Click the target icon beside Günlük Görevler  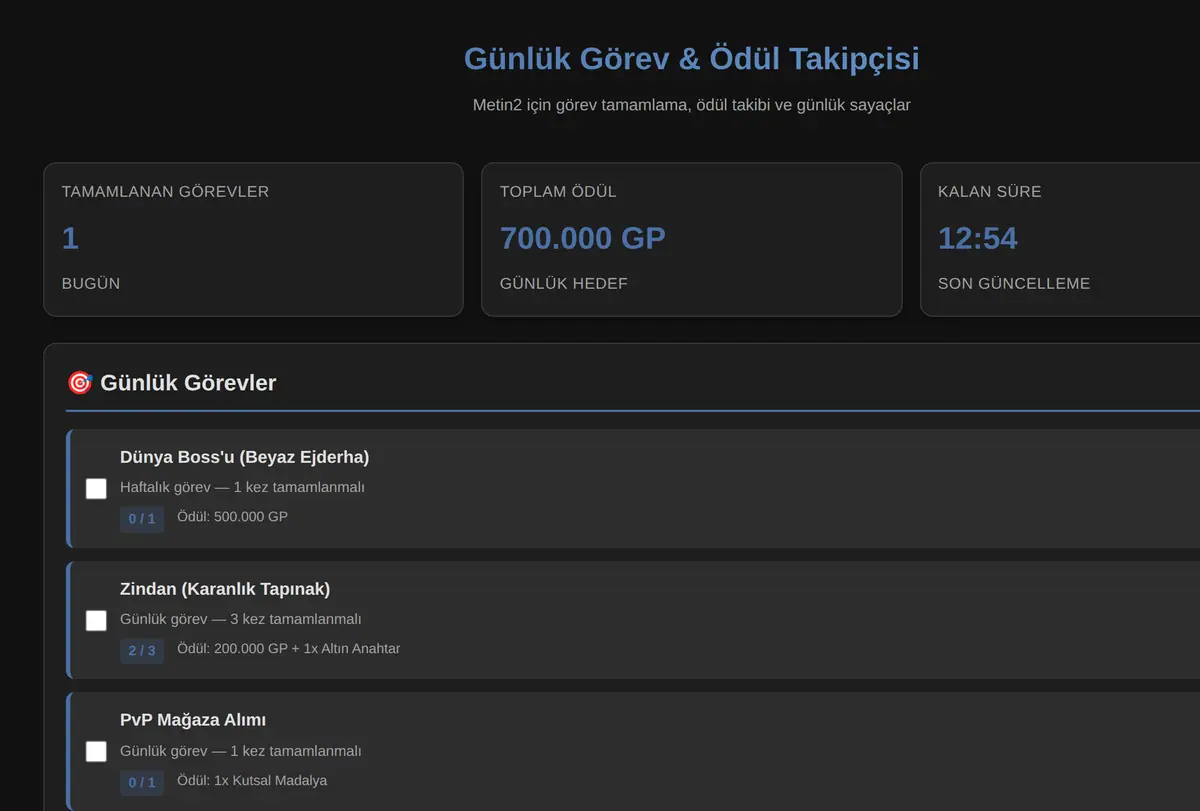point(80,382)
